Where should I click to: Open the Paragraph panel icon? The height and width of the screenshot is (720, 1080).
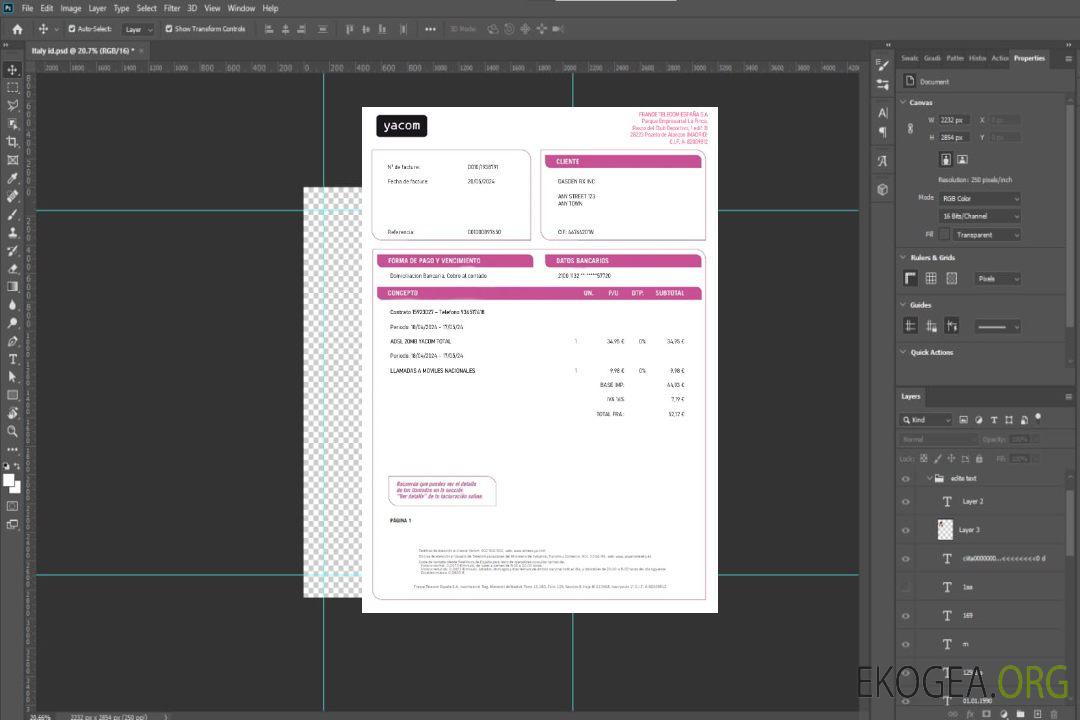pos(883,132)
